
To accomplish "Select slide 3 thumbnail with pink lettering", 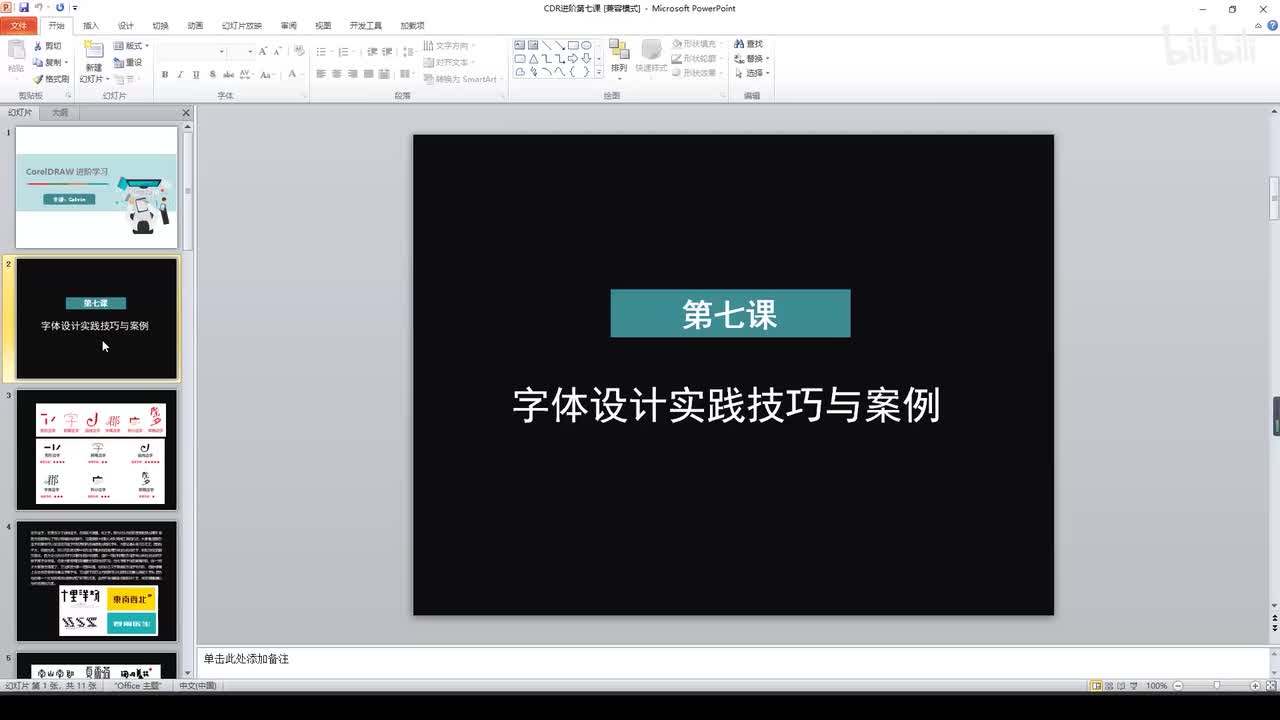I will (96, 450).
